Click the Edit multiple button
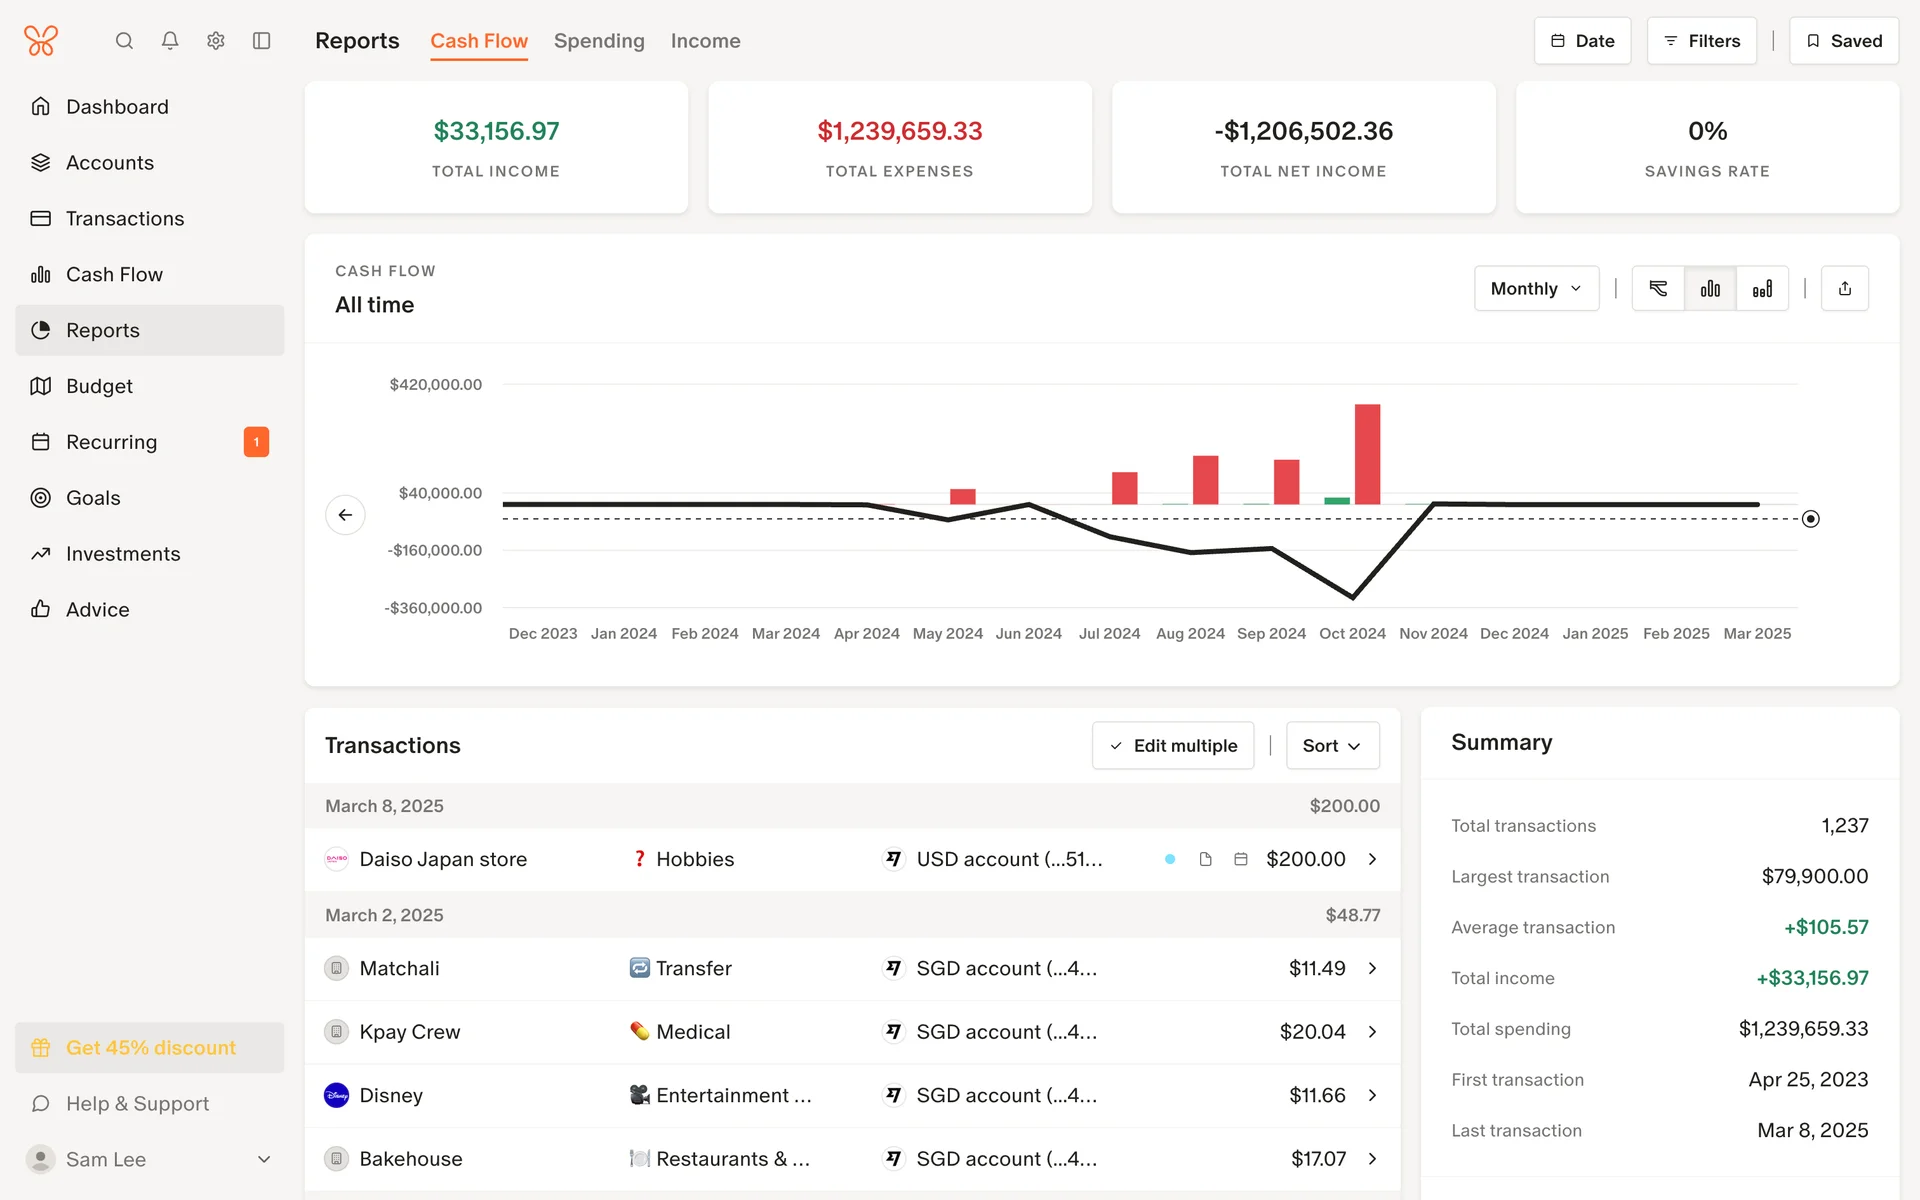The image size is (1920, 1200). 1172,746
